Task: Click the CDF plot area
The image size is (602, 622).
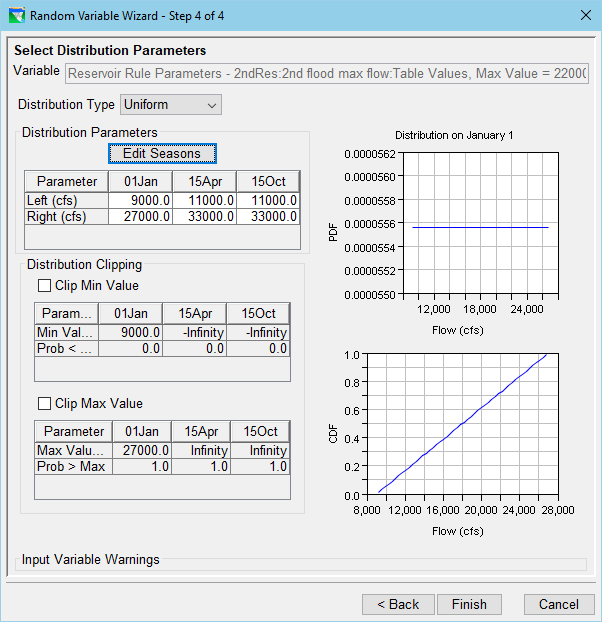Action: click(463, 423)
